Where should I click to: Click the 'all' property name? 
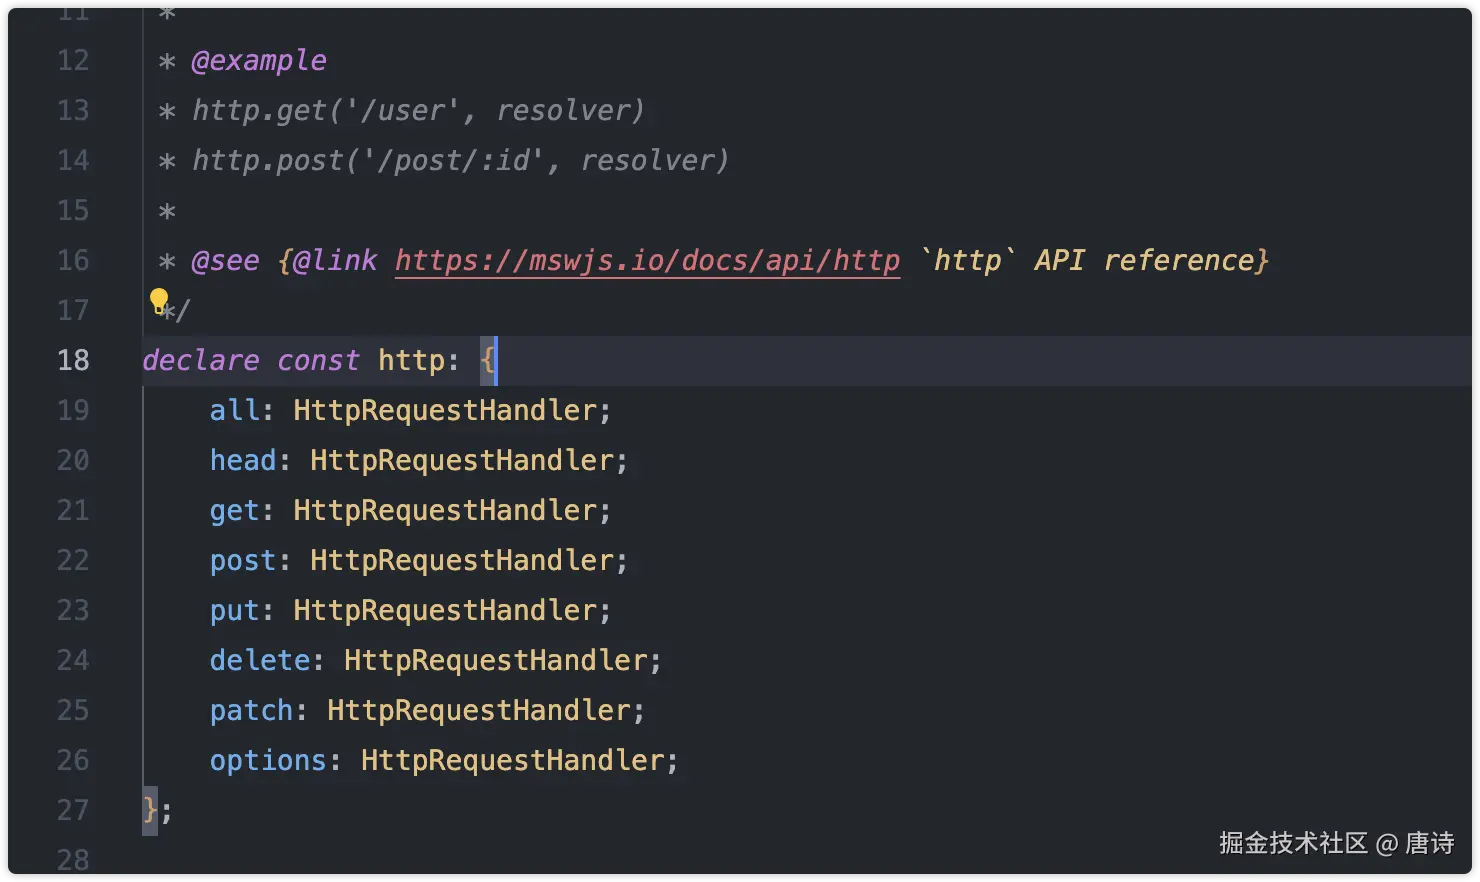pos(234,410)
